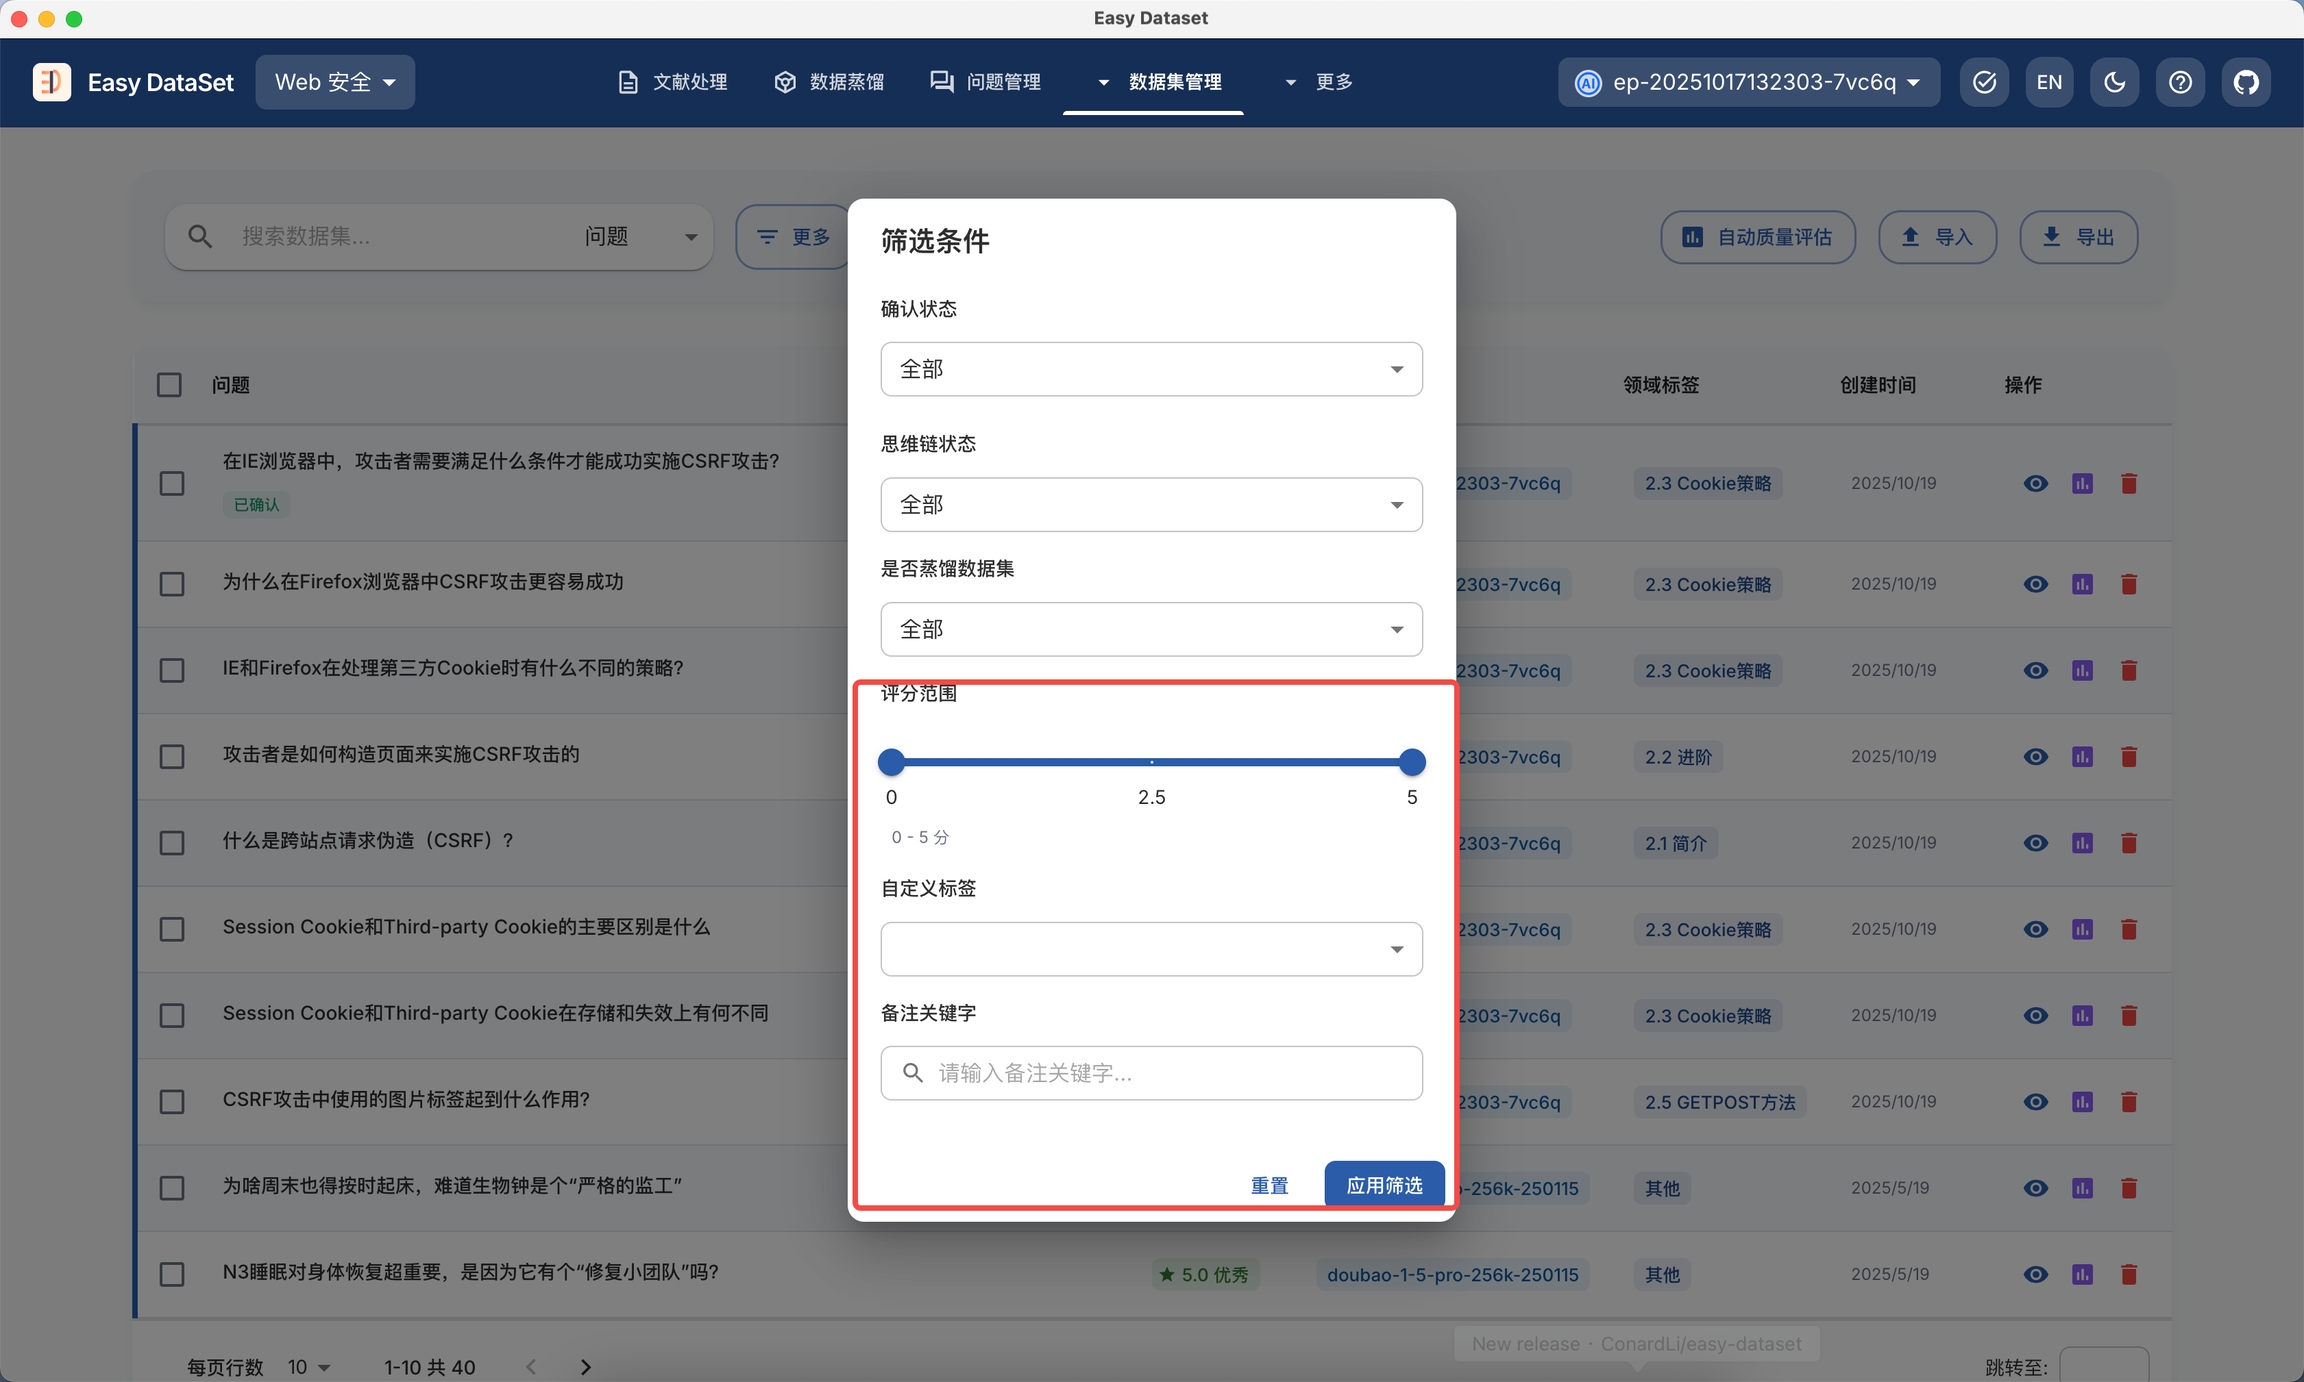The width and height of the screenshot is (2304, 1382).
Task: Click the help question mark icon
Action: click(2180, 82)
